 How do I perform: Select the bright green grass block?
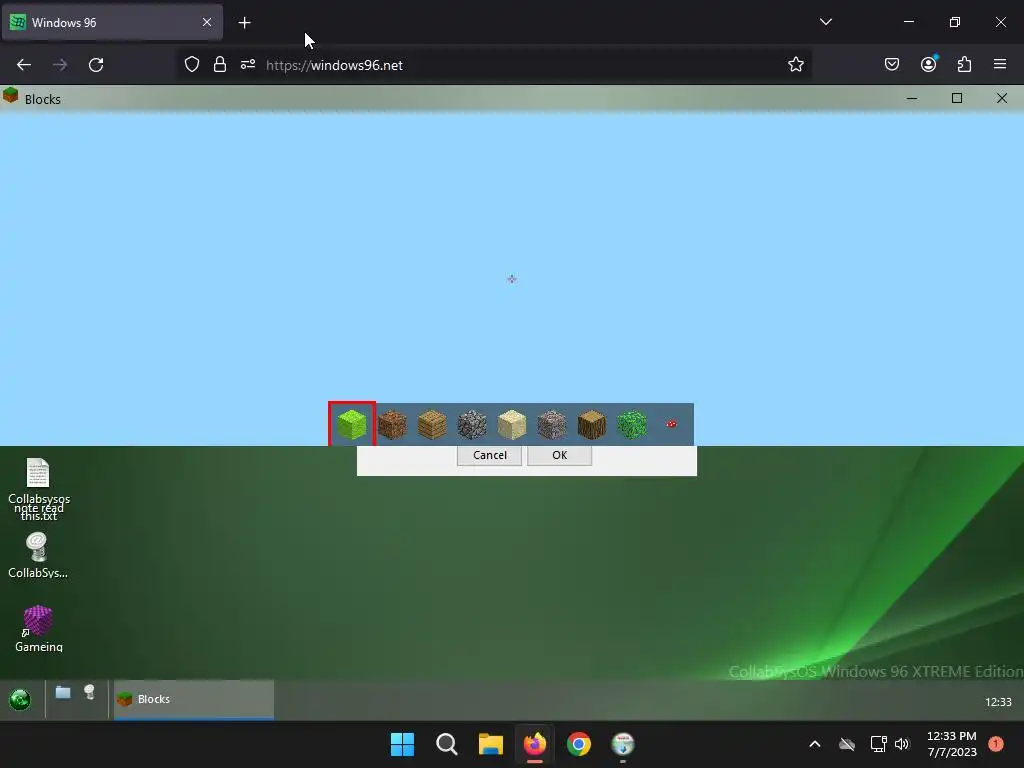coord(352,424)
